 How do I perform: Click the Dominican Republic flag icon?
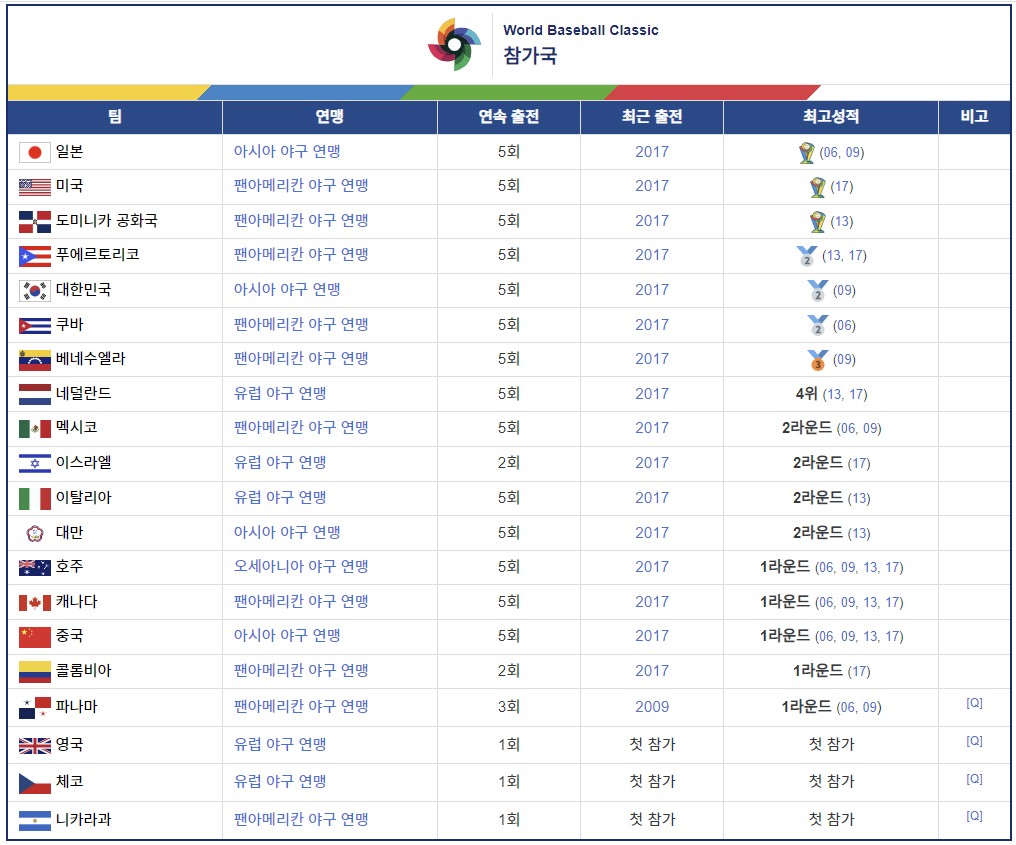[x=35, y=222]
